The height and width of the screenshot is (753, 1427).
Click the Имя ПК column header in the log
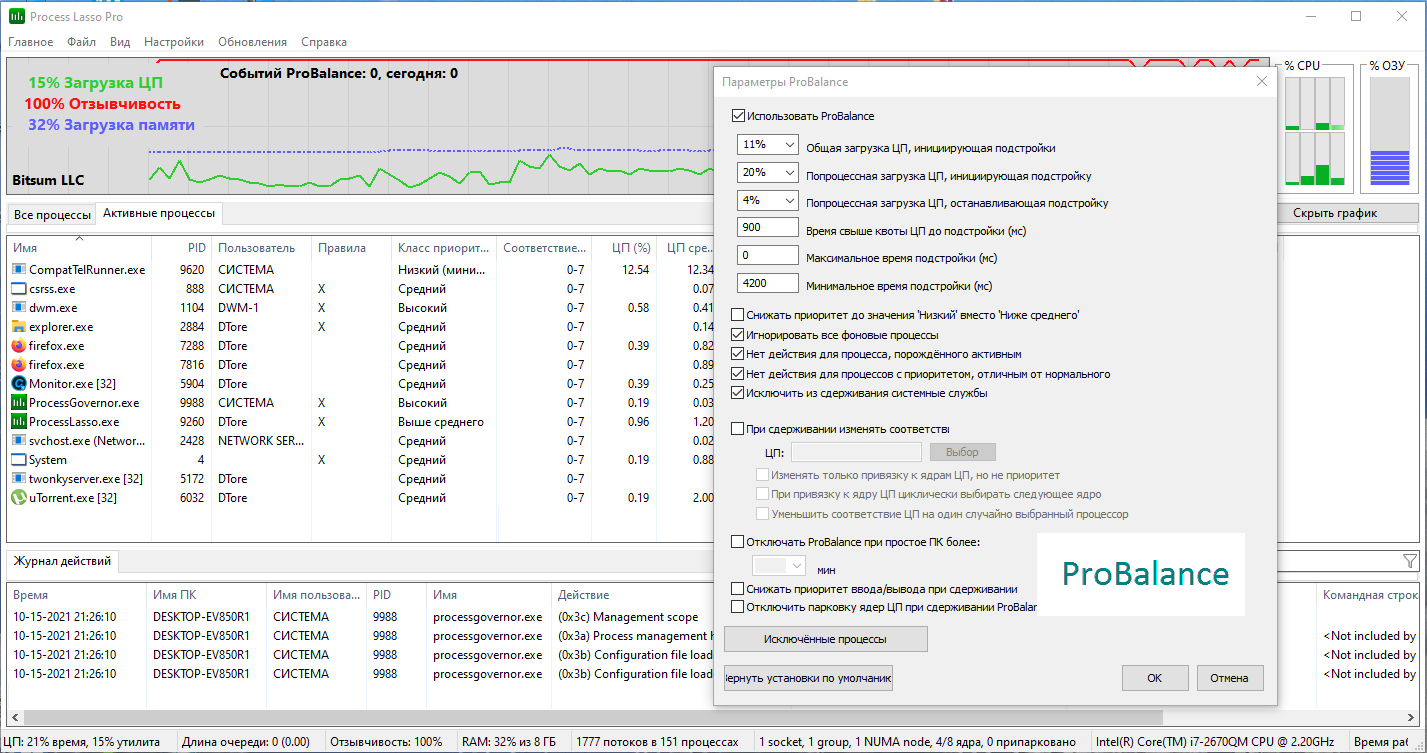(x=207, y=595)
